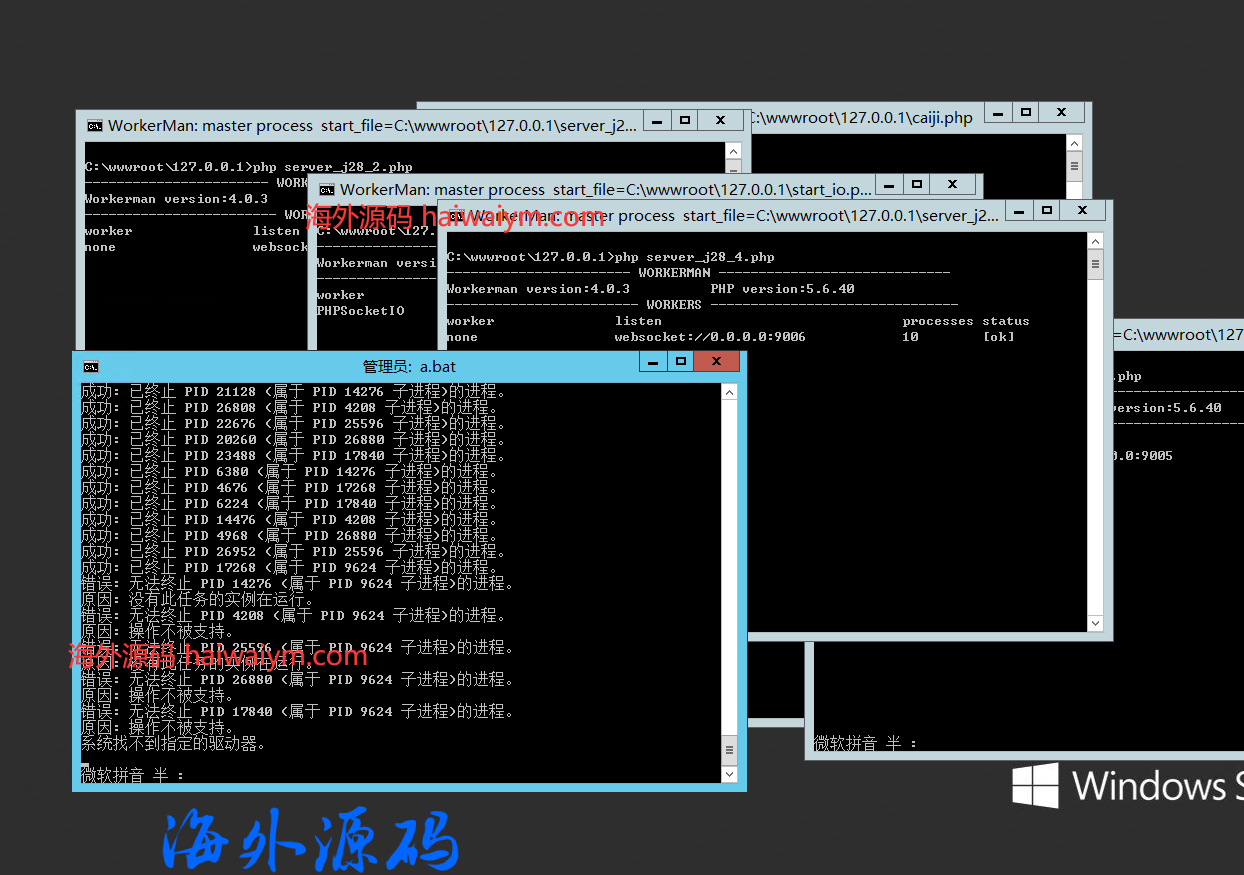This screenshot has height=875, width=1244.
Task: Close the a.bat window with red X
Action: 717,362
